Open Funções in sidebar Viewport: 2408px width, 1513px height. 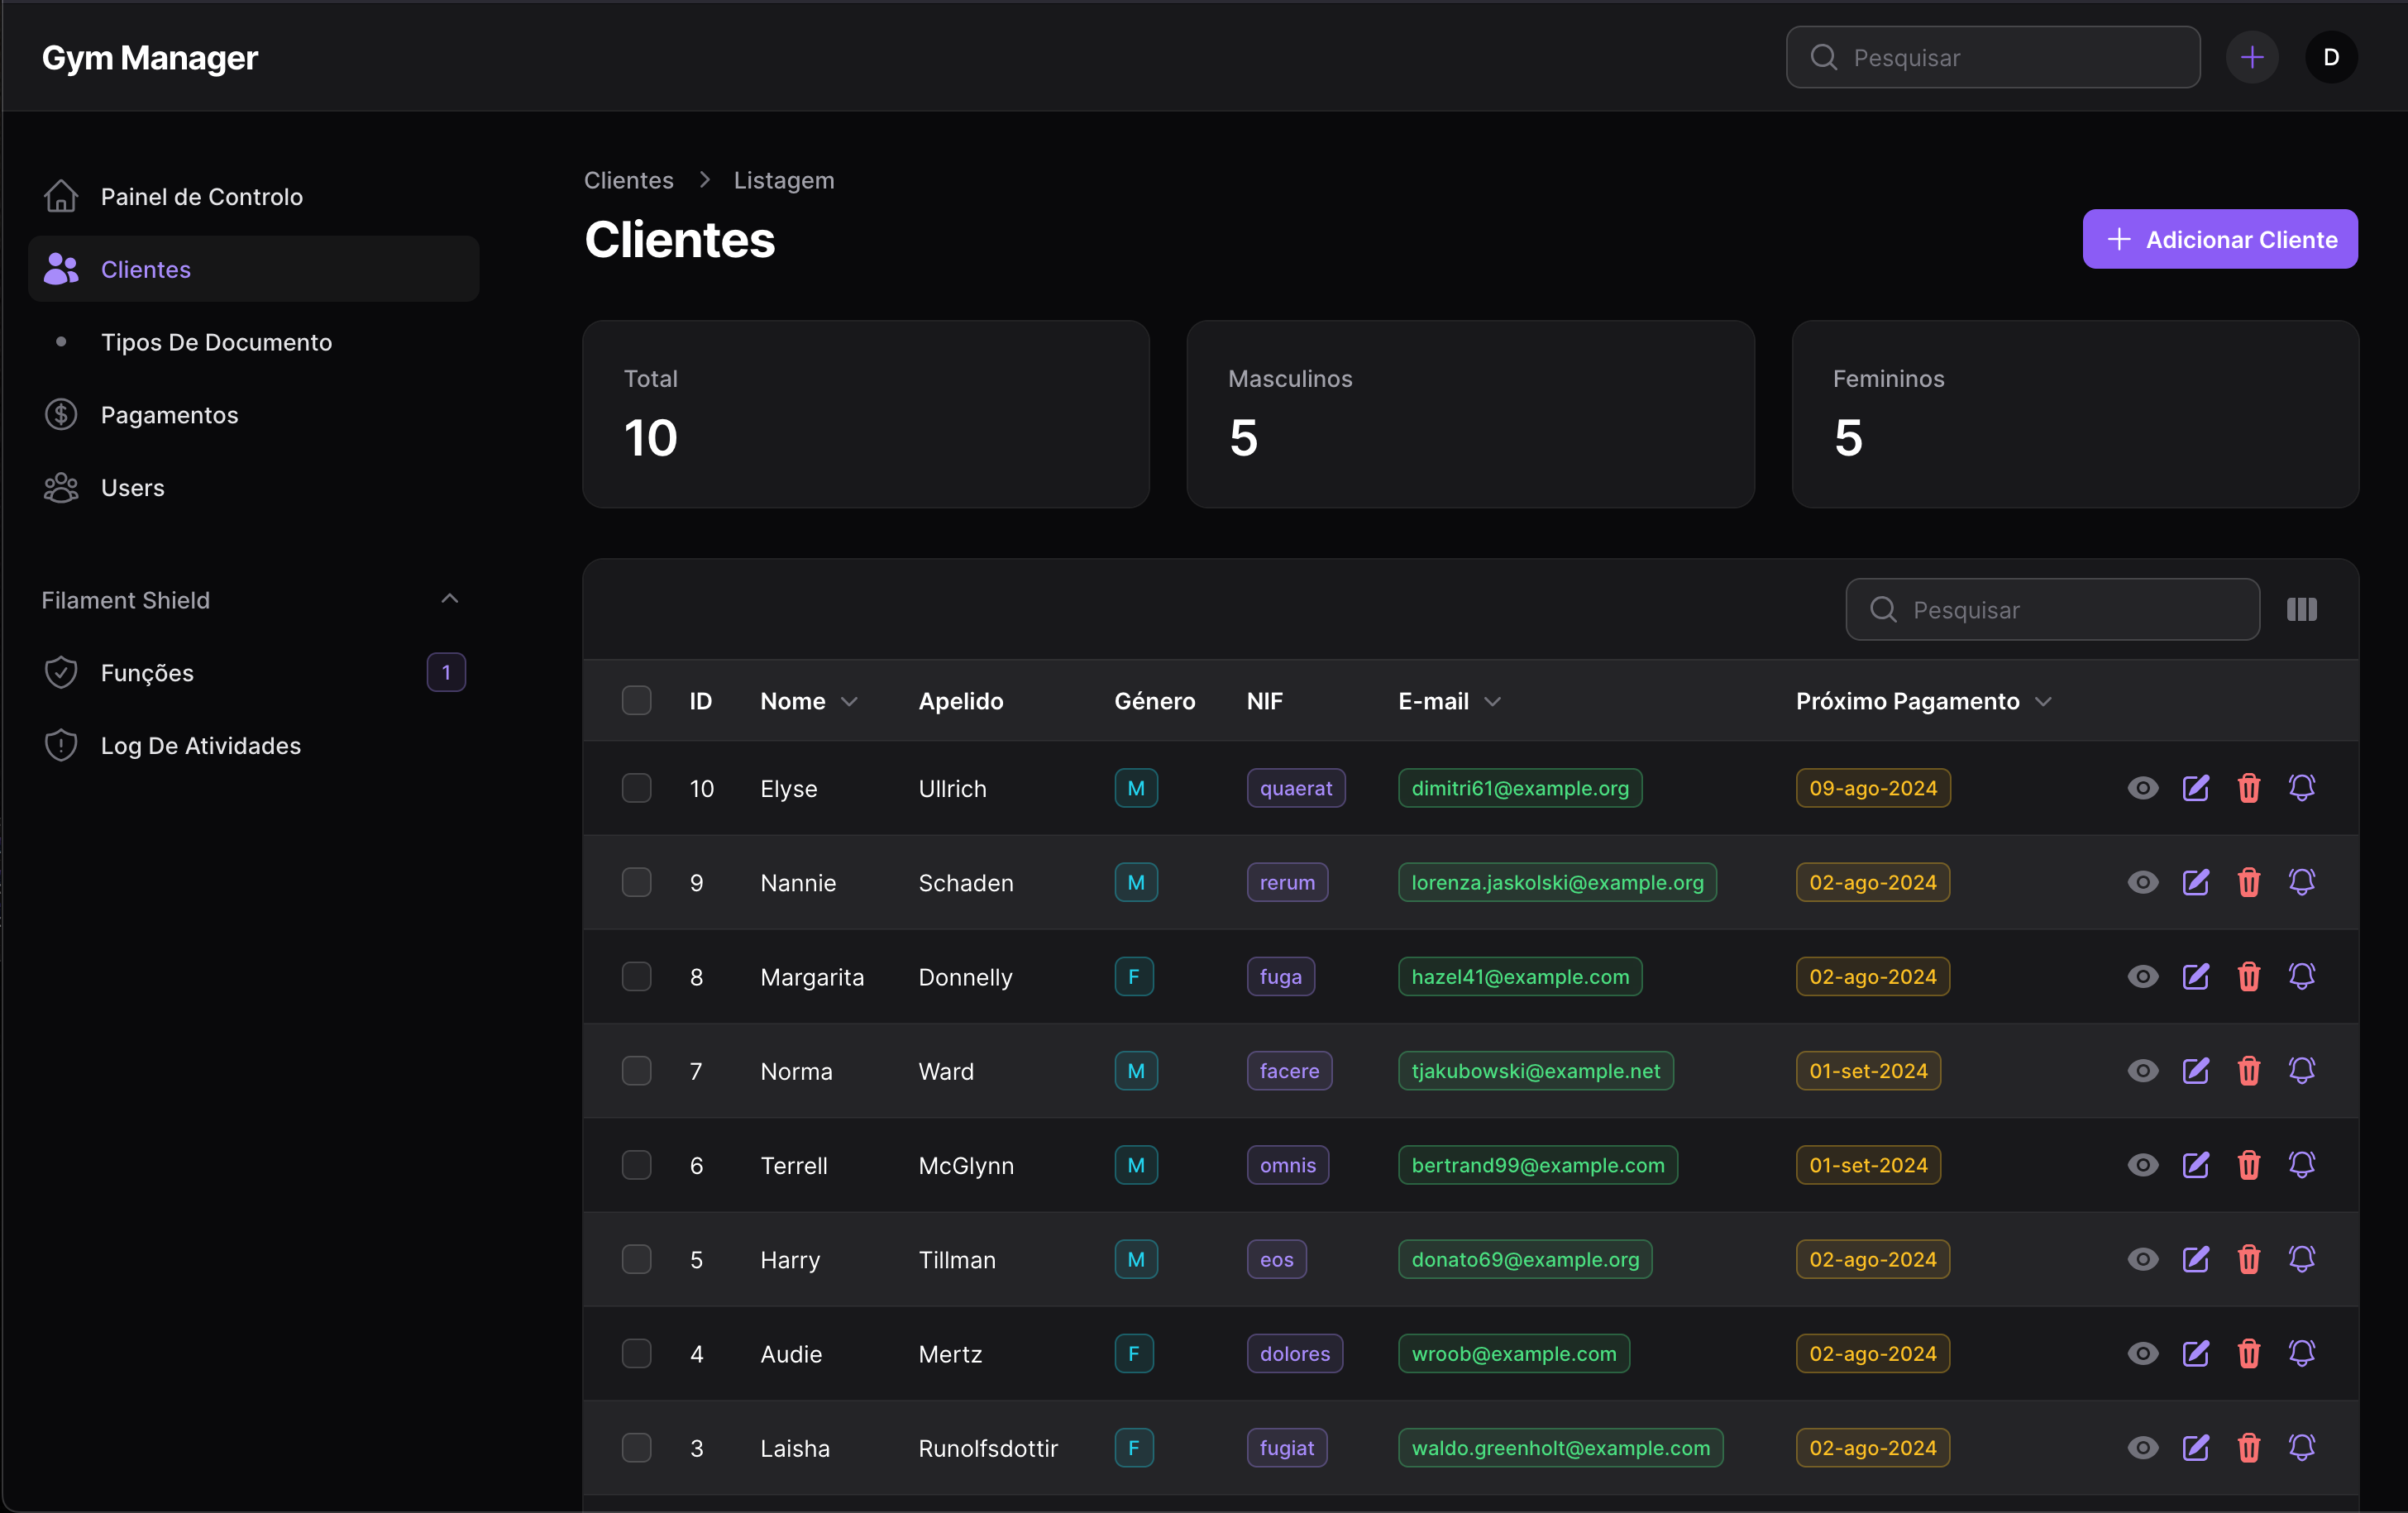tap(253, 673)
